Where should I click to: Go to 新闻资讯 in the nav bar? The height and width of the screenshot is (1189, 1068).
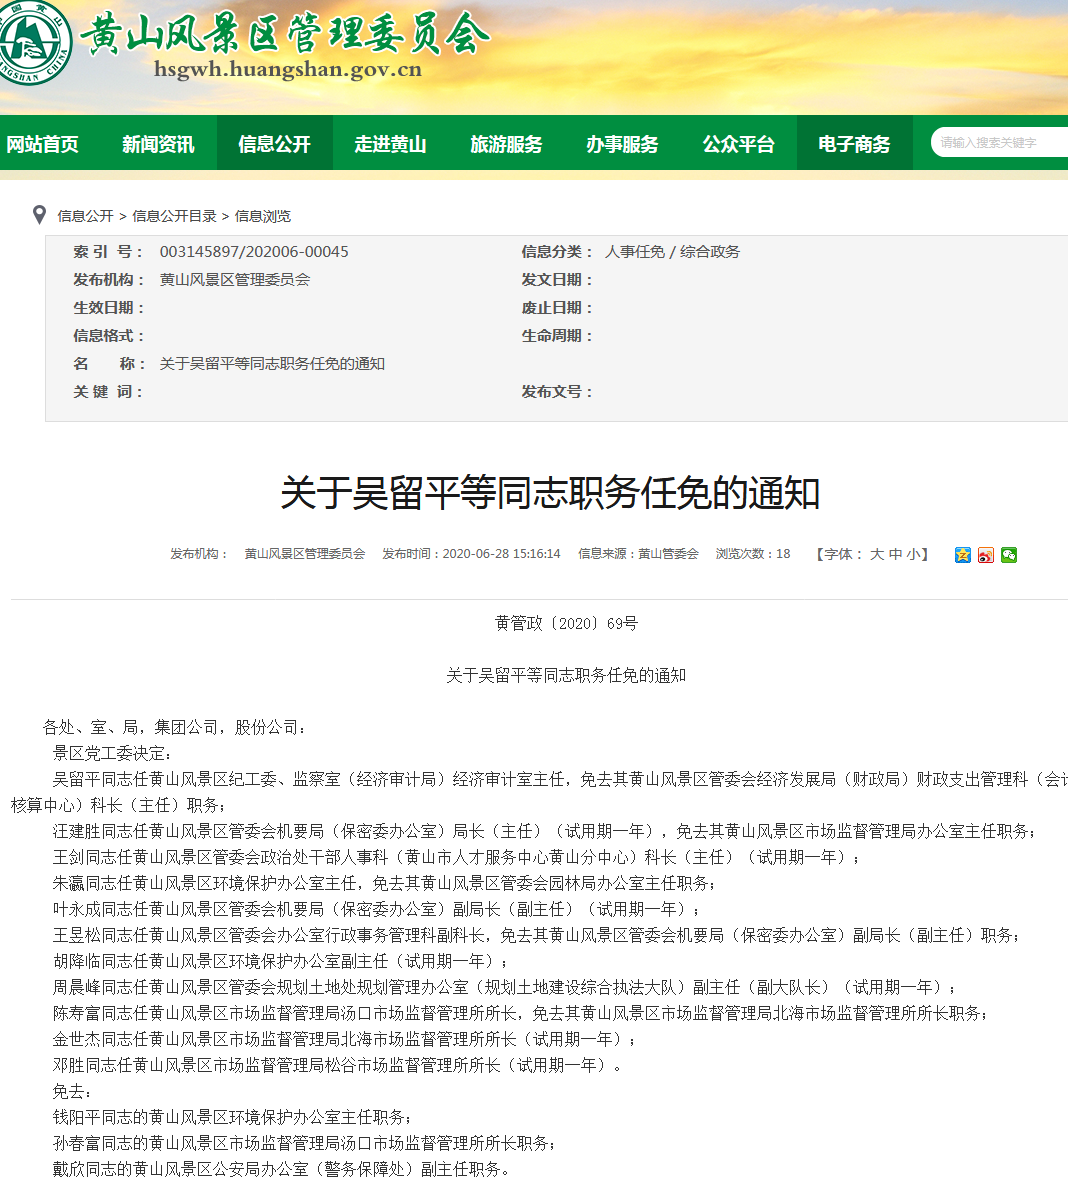pos(159,144)
